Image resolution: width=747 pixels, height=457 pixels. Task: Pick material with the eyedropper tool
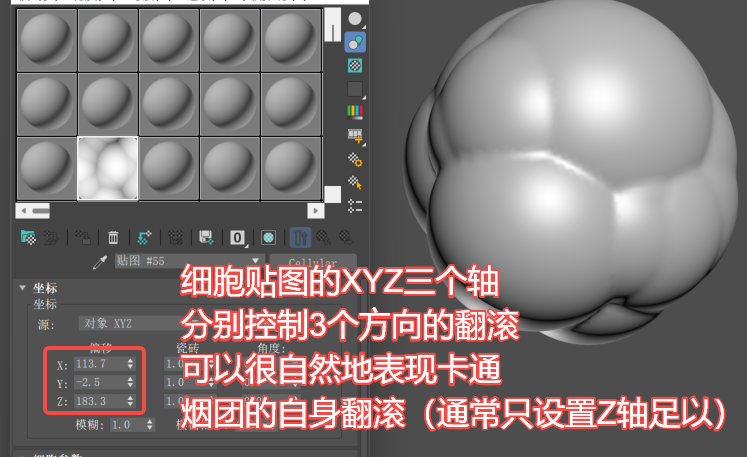[x=99, y=263]
